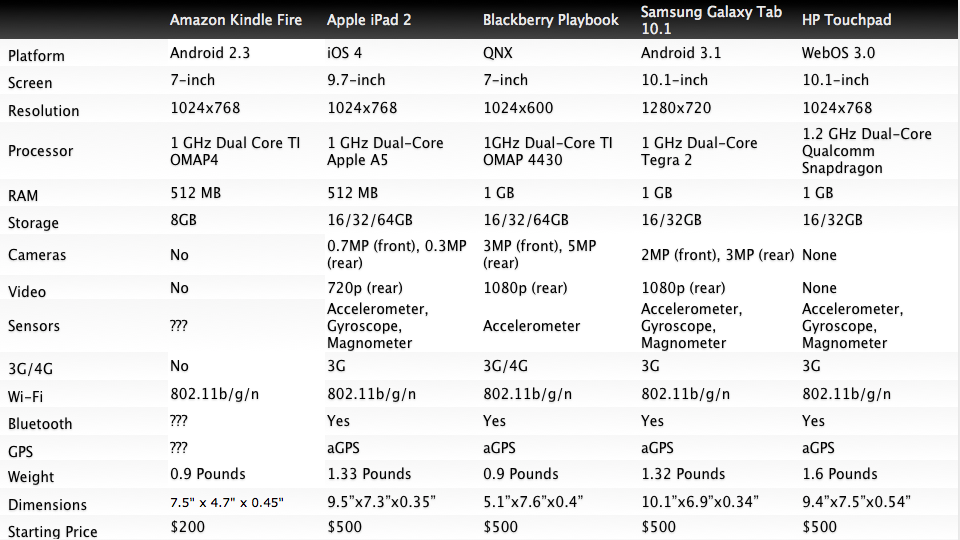Select the Playbook 1080p (rear) video cell
This screenshot has width=960, height=540.
[x=526, y=288]
